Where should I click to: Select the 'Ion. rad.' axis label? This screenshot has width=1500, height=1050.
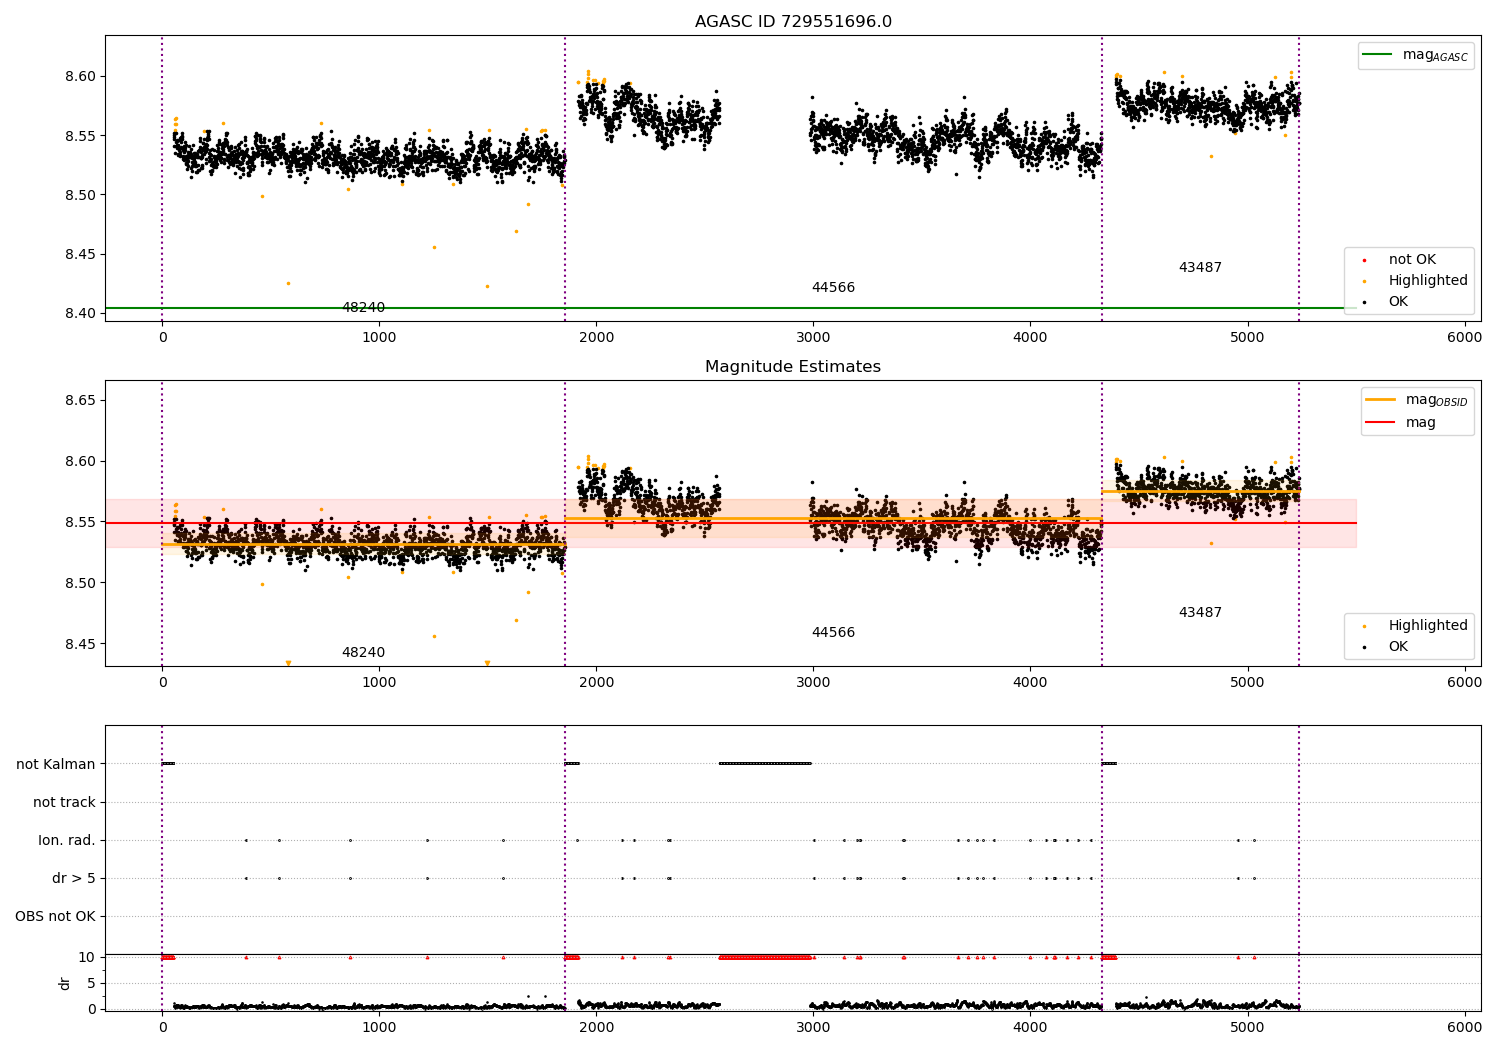pos(67,841)
